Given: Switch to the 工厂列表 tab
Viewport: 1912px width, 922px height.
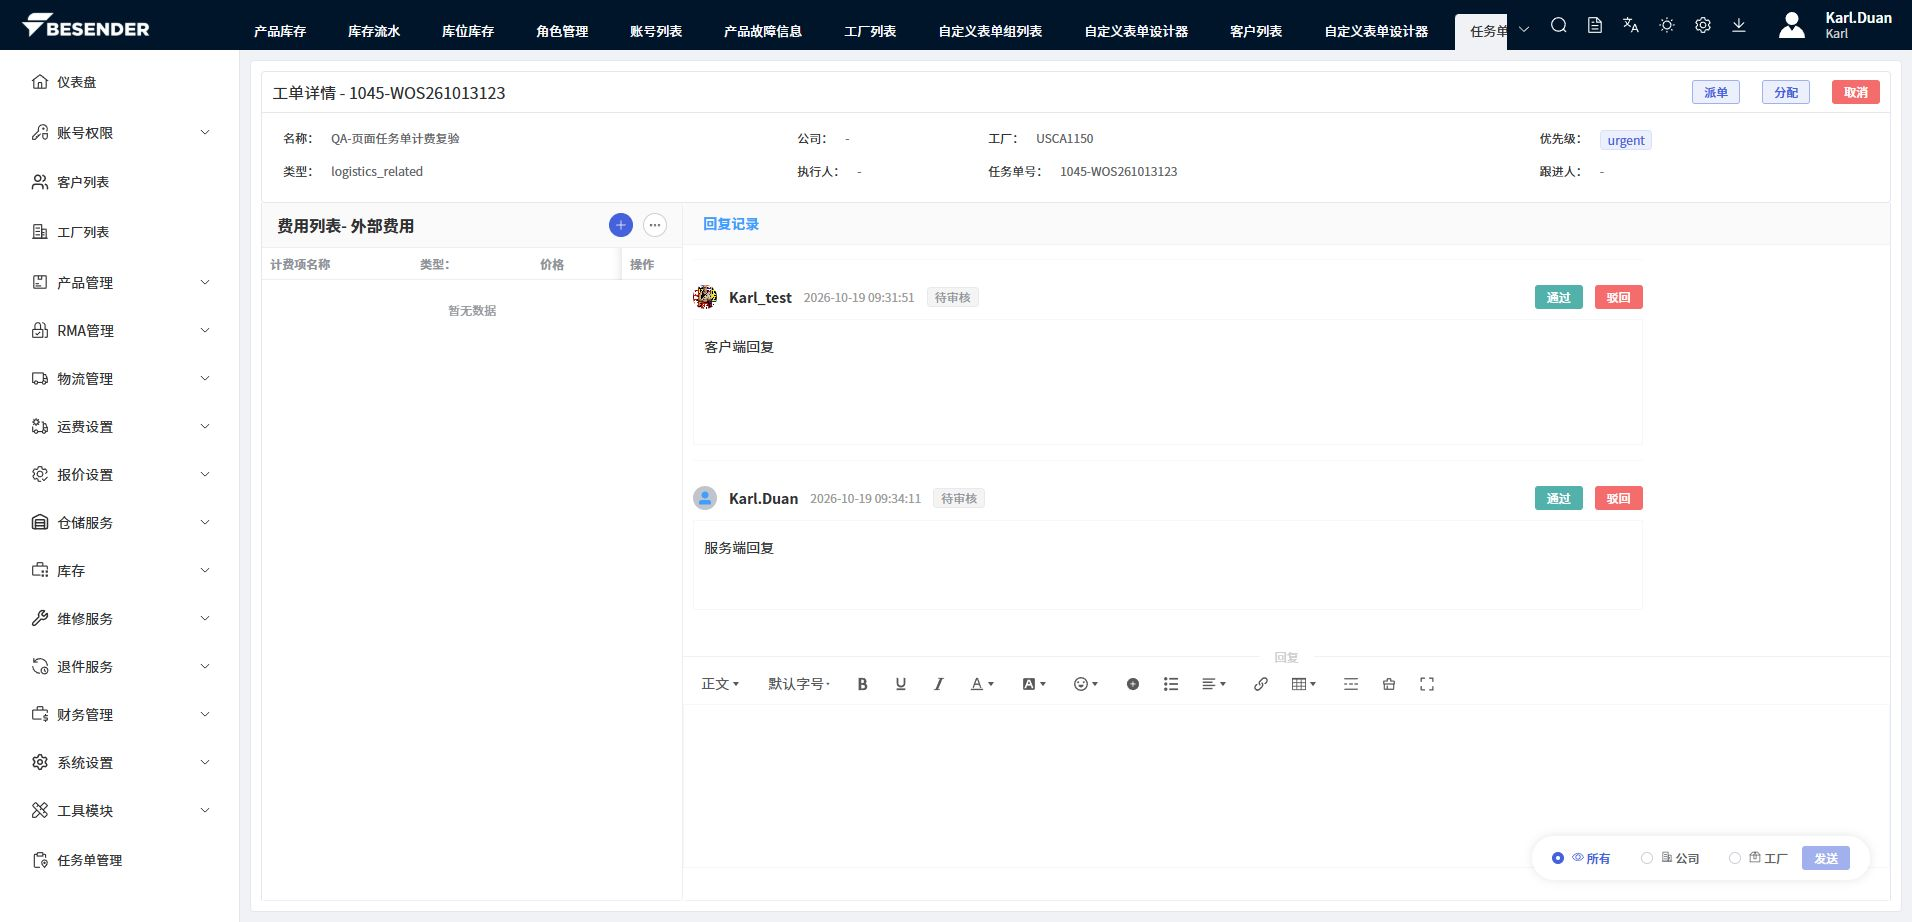Looking at the screenshot, I should [870, 31].
